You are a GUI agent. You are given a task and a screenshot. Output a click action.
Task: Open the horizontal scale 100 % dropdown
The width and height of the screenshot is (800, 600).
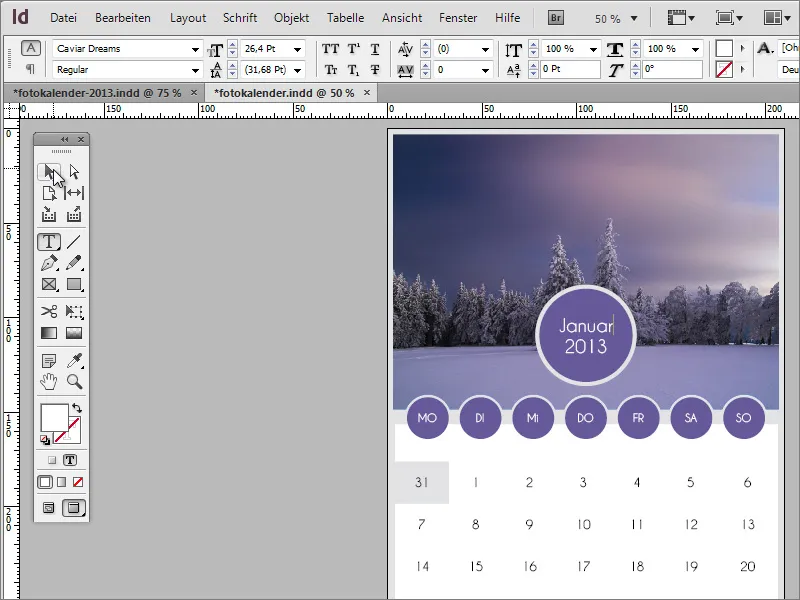pos(695,49)
